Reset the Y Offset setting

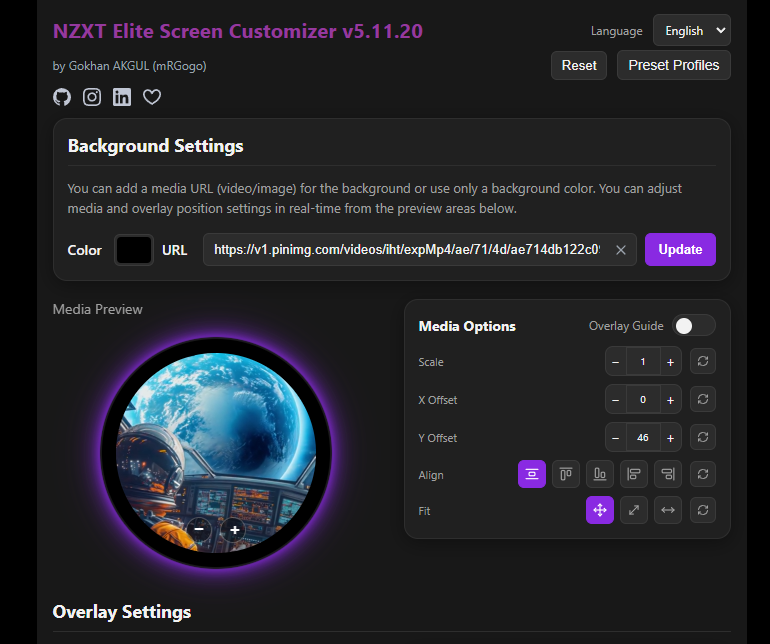703,437
